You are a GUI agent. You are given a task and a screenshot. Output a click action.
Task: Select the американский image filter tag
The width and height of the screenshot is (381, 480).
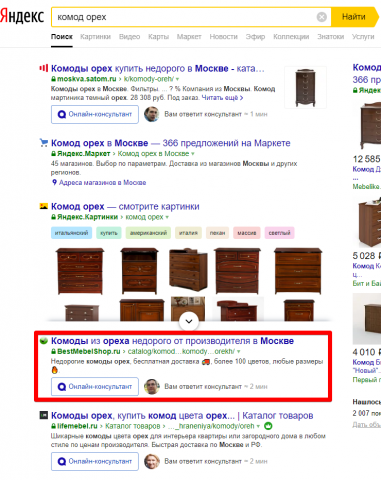148,233
